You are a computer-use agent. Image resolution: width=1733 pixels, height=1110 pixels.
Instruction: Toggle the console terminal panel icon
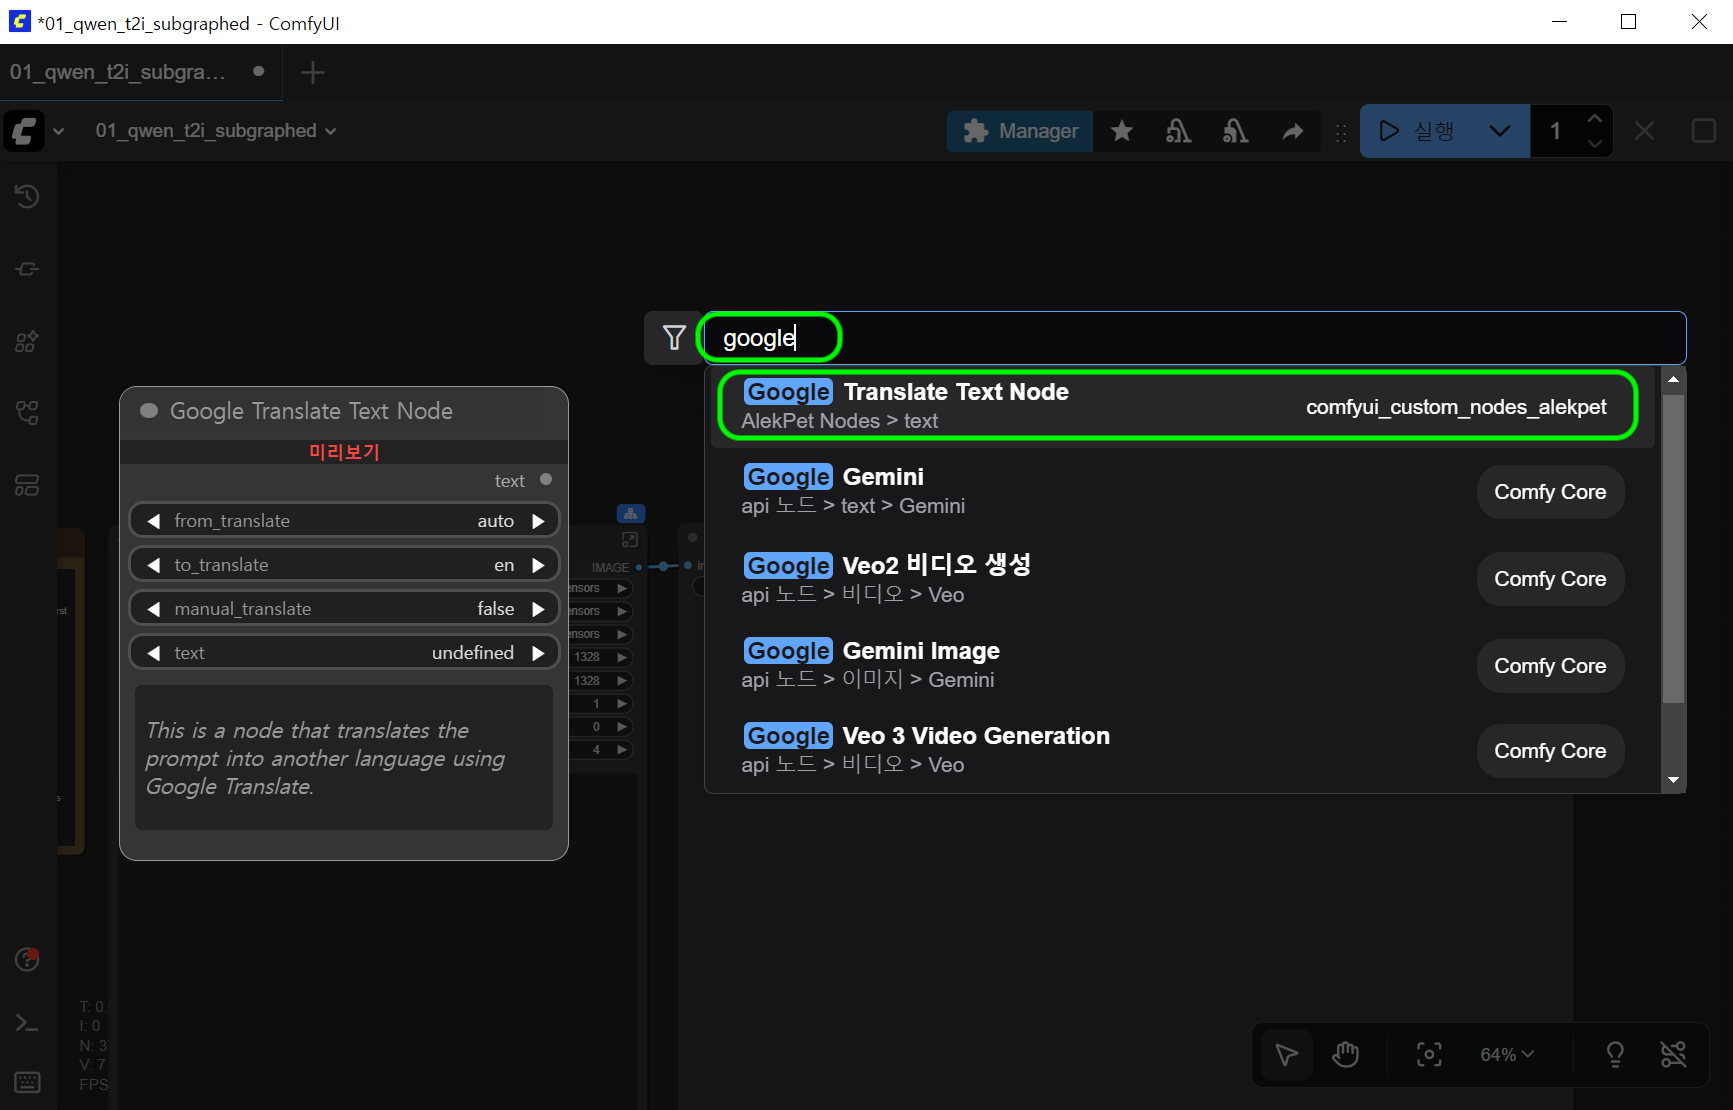tap(27, 1023)
